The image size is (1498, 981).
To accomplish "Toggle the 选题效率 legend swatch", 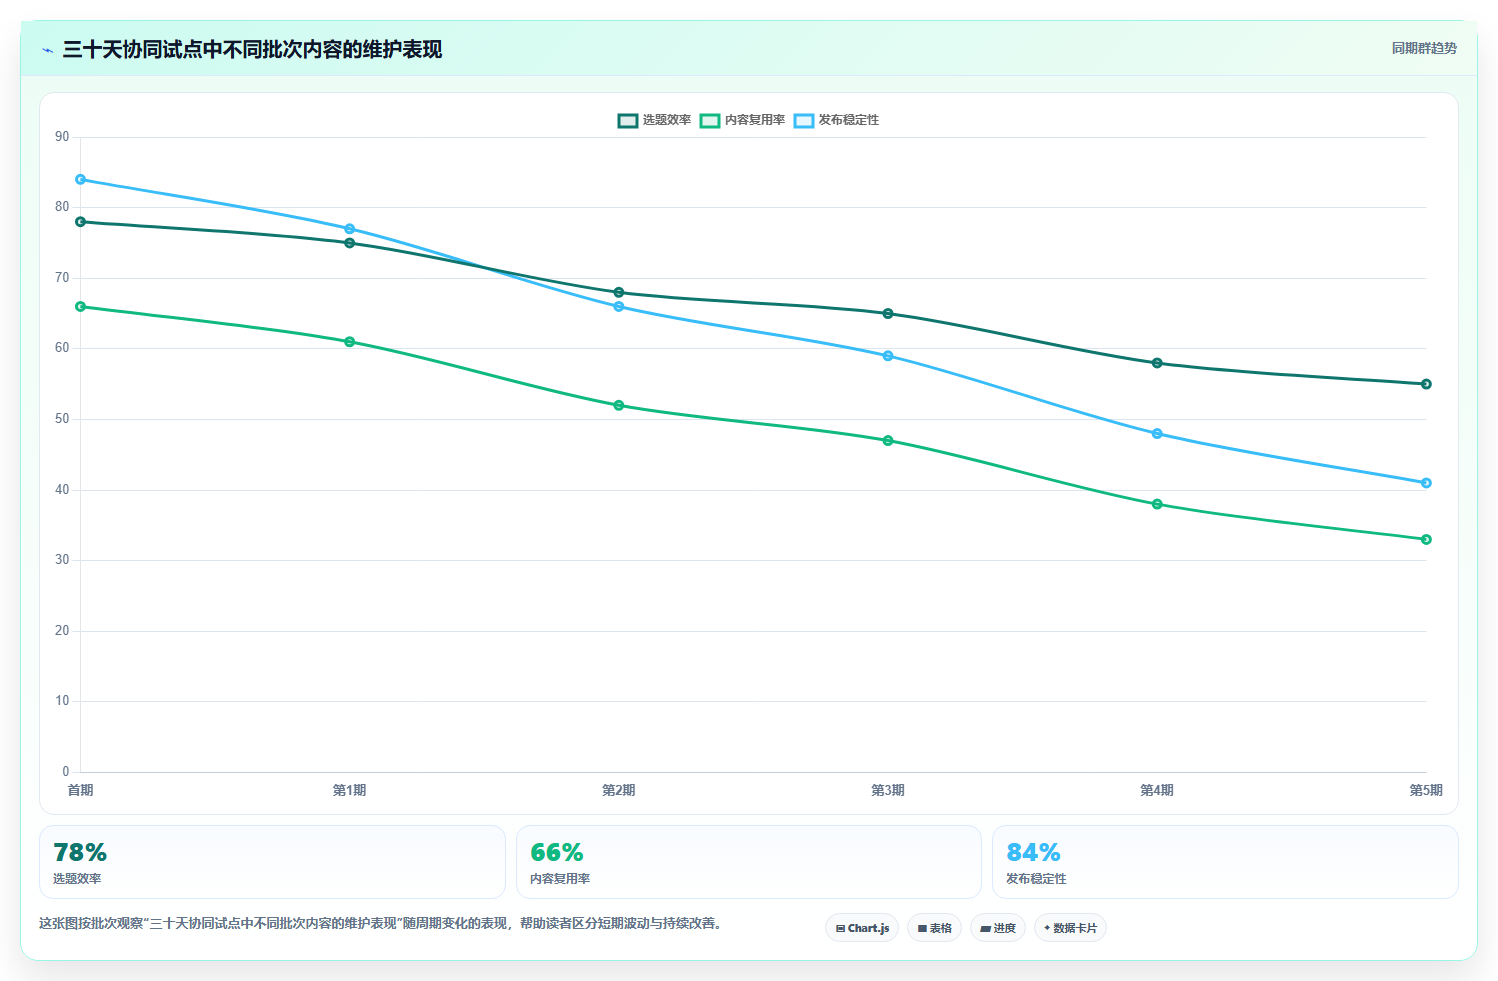I will coord(628,120).
